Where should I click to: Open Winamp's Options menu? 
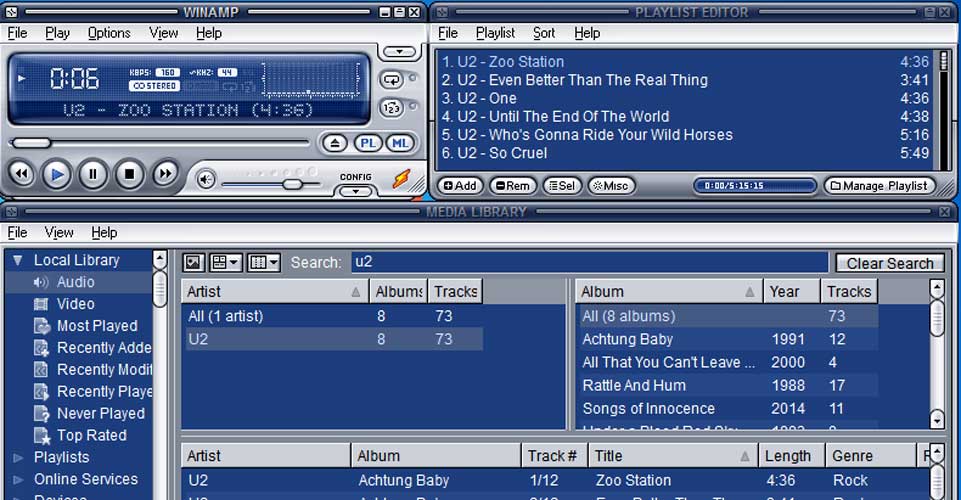coord(109,33)
